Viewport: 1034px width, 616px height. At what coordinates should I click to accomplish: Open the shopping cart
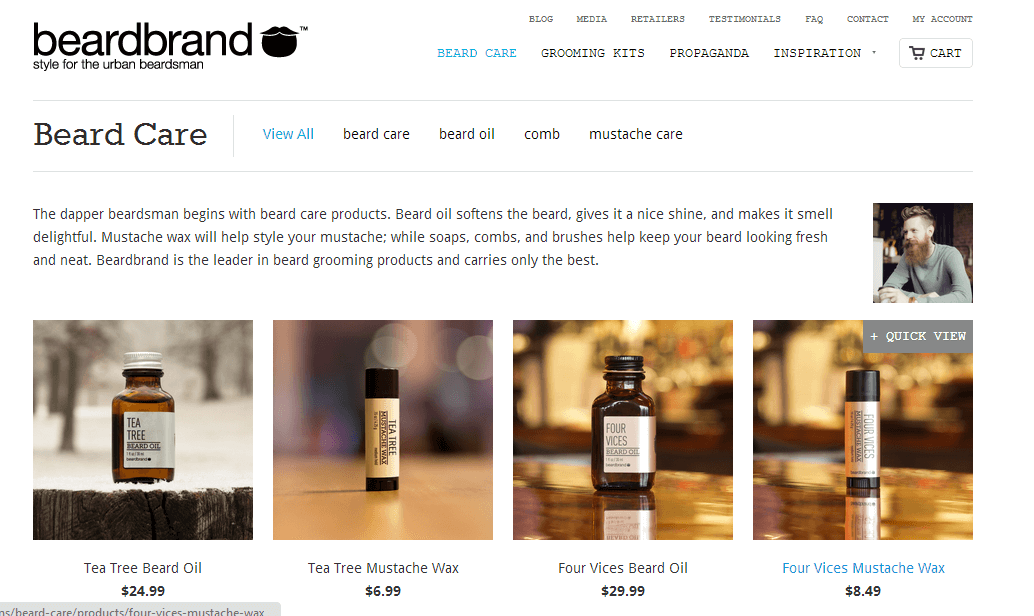[x=935, y=53]
